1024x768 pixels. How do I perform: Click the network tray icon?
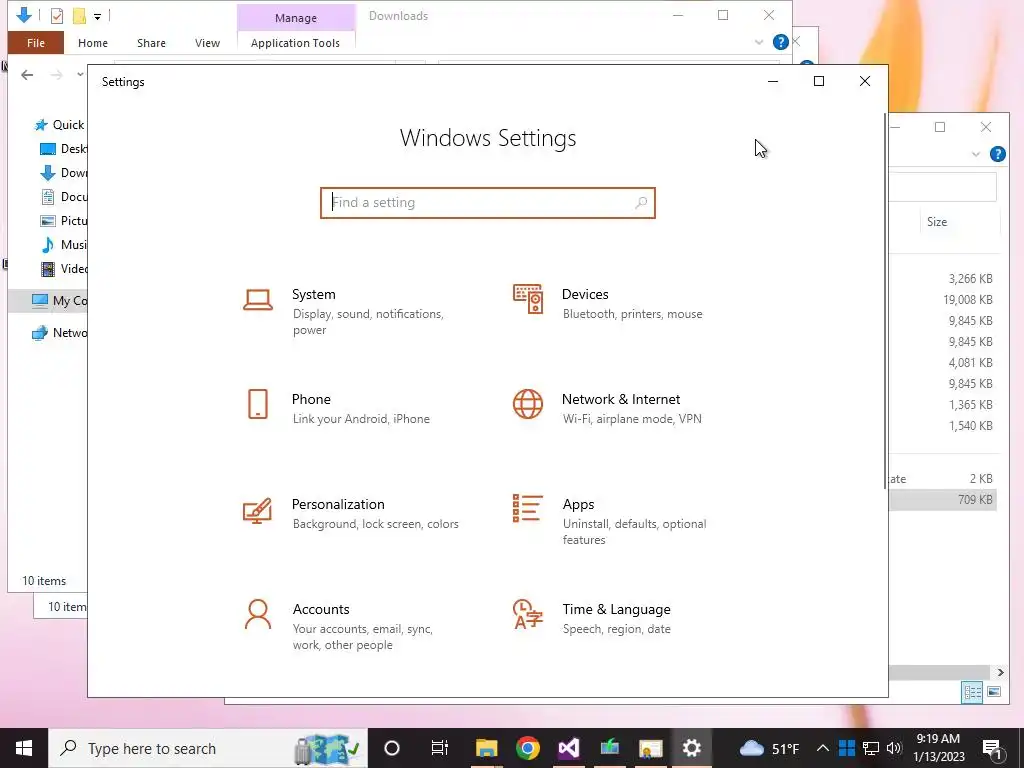point(871,748)
